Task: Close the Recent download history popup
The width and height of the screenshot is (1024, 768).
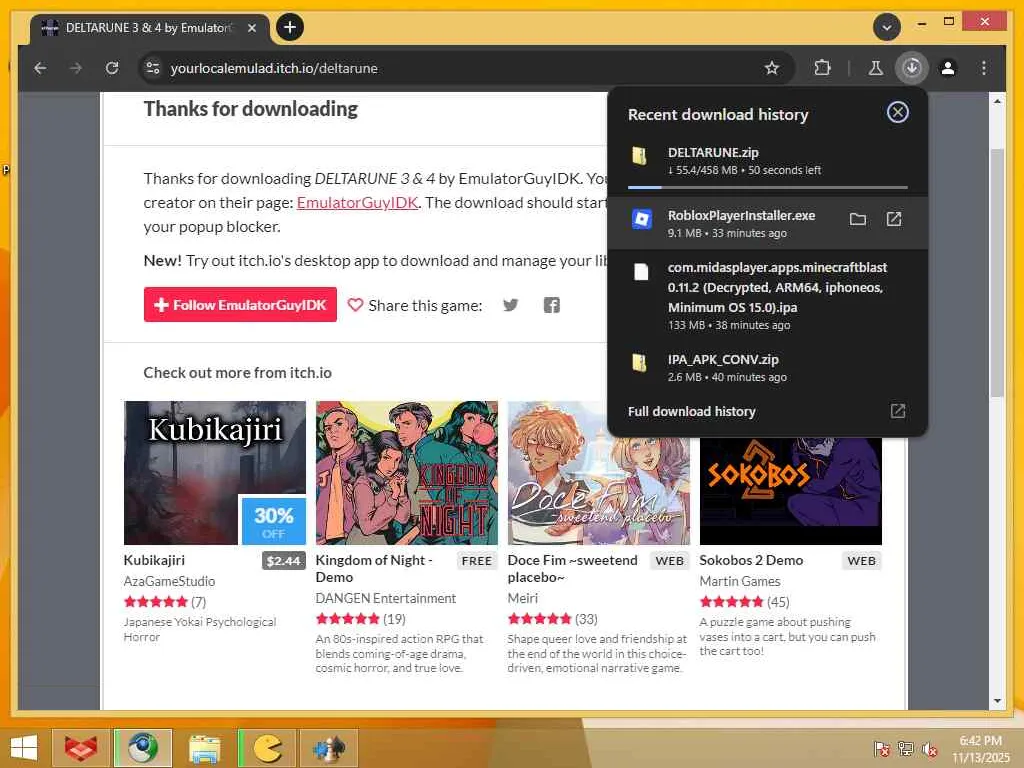Action: click(x=897, y=112)
